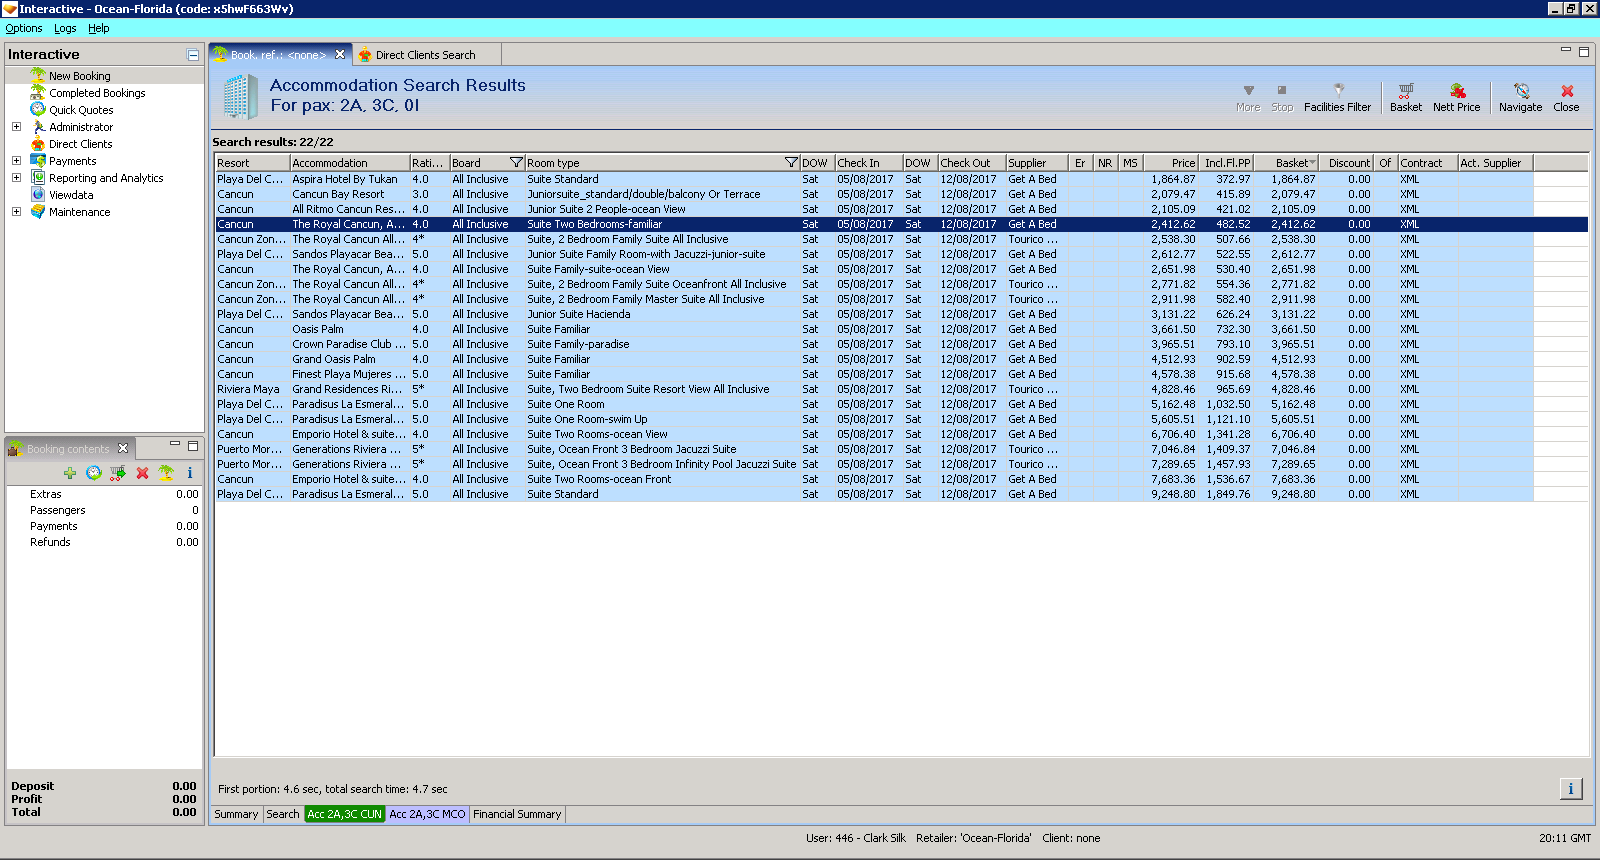Toggle the Board column filter icon
This screenshot has width=1600, height=860.
coord(516,163)
